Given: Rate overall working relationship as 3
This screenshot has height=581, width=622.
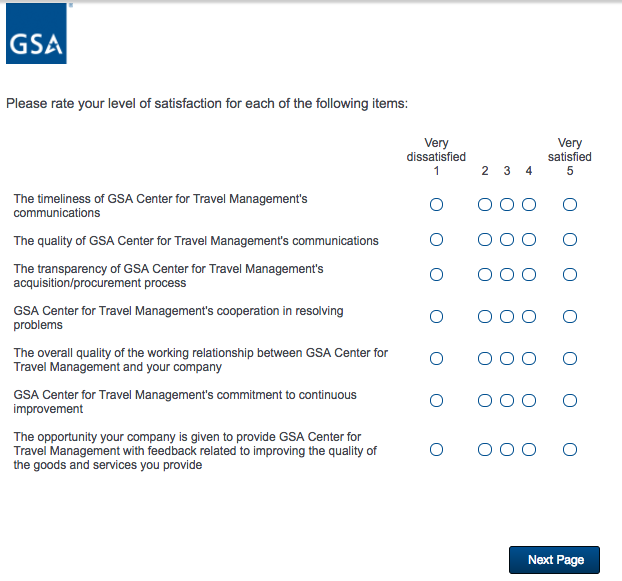Looking at the screenshot, I should pos(507,359).
